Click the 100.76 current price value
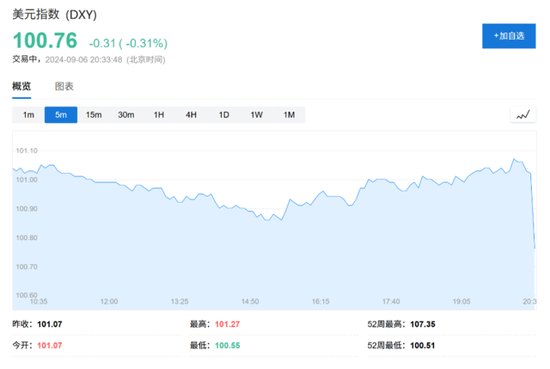550x369 pixels. click(45, 40)
